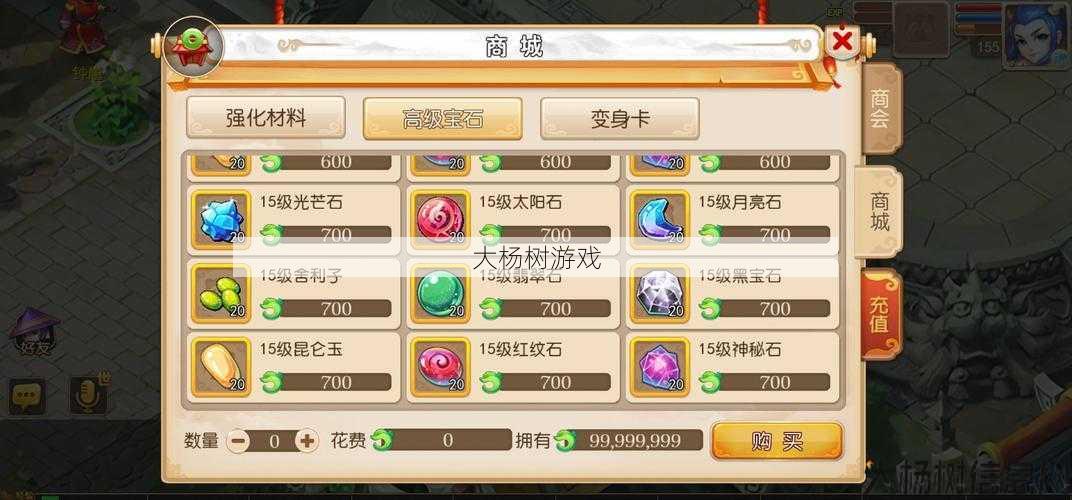Open the chat bubble icon

(x=27, y=396)
